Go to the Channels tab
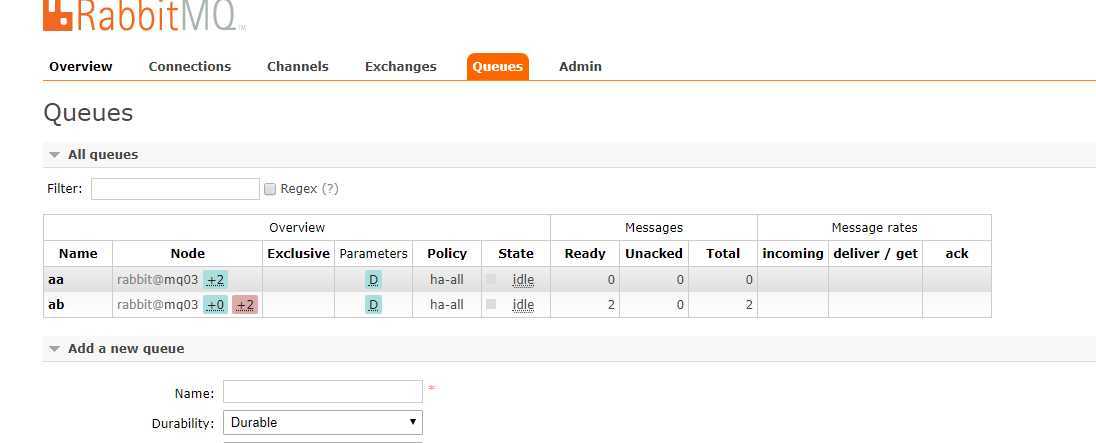Image resolution: width=1096 pixels, height=443 pixels. click(x=297, y=66)
